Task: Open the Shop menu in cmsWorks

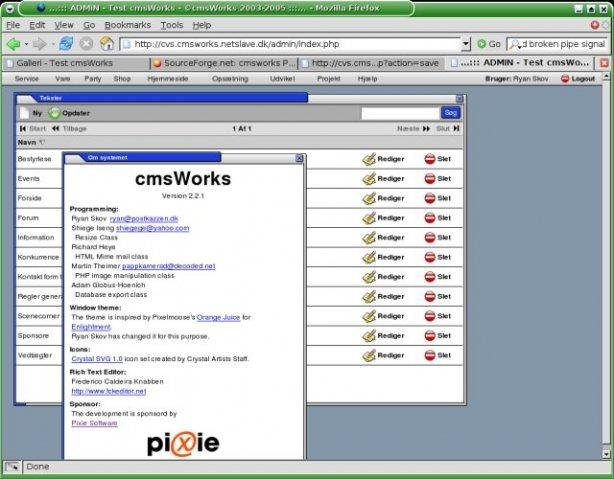Action: point(122,79)
